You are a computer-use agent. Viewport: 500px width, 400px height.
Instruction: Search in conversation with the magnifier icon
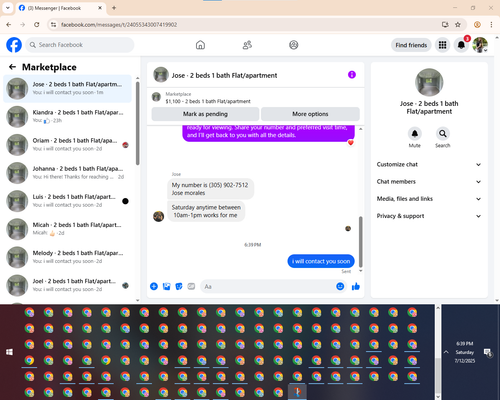tap(443, 134)
